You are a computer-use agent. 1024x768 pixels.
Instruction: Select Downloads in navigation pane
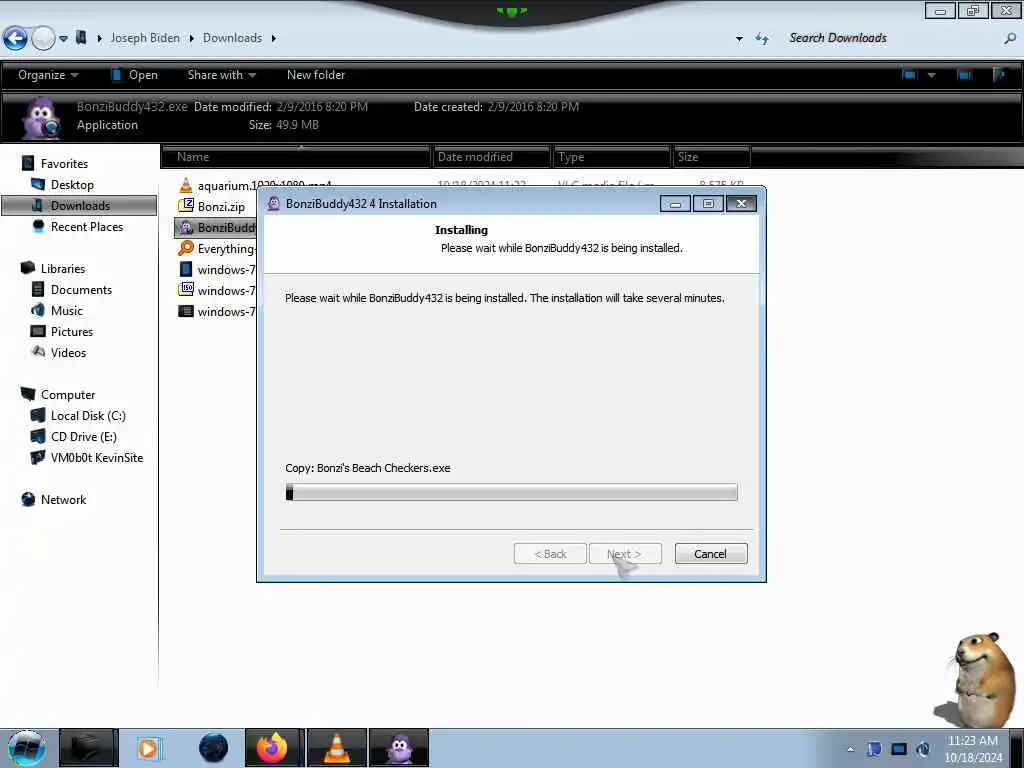[x=80, y=206]
